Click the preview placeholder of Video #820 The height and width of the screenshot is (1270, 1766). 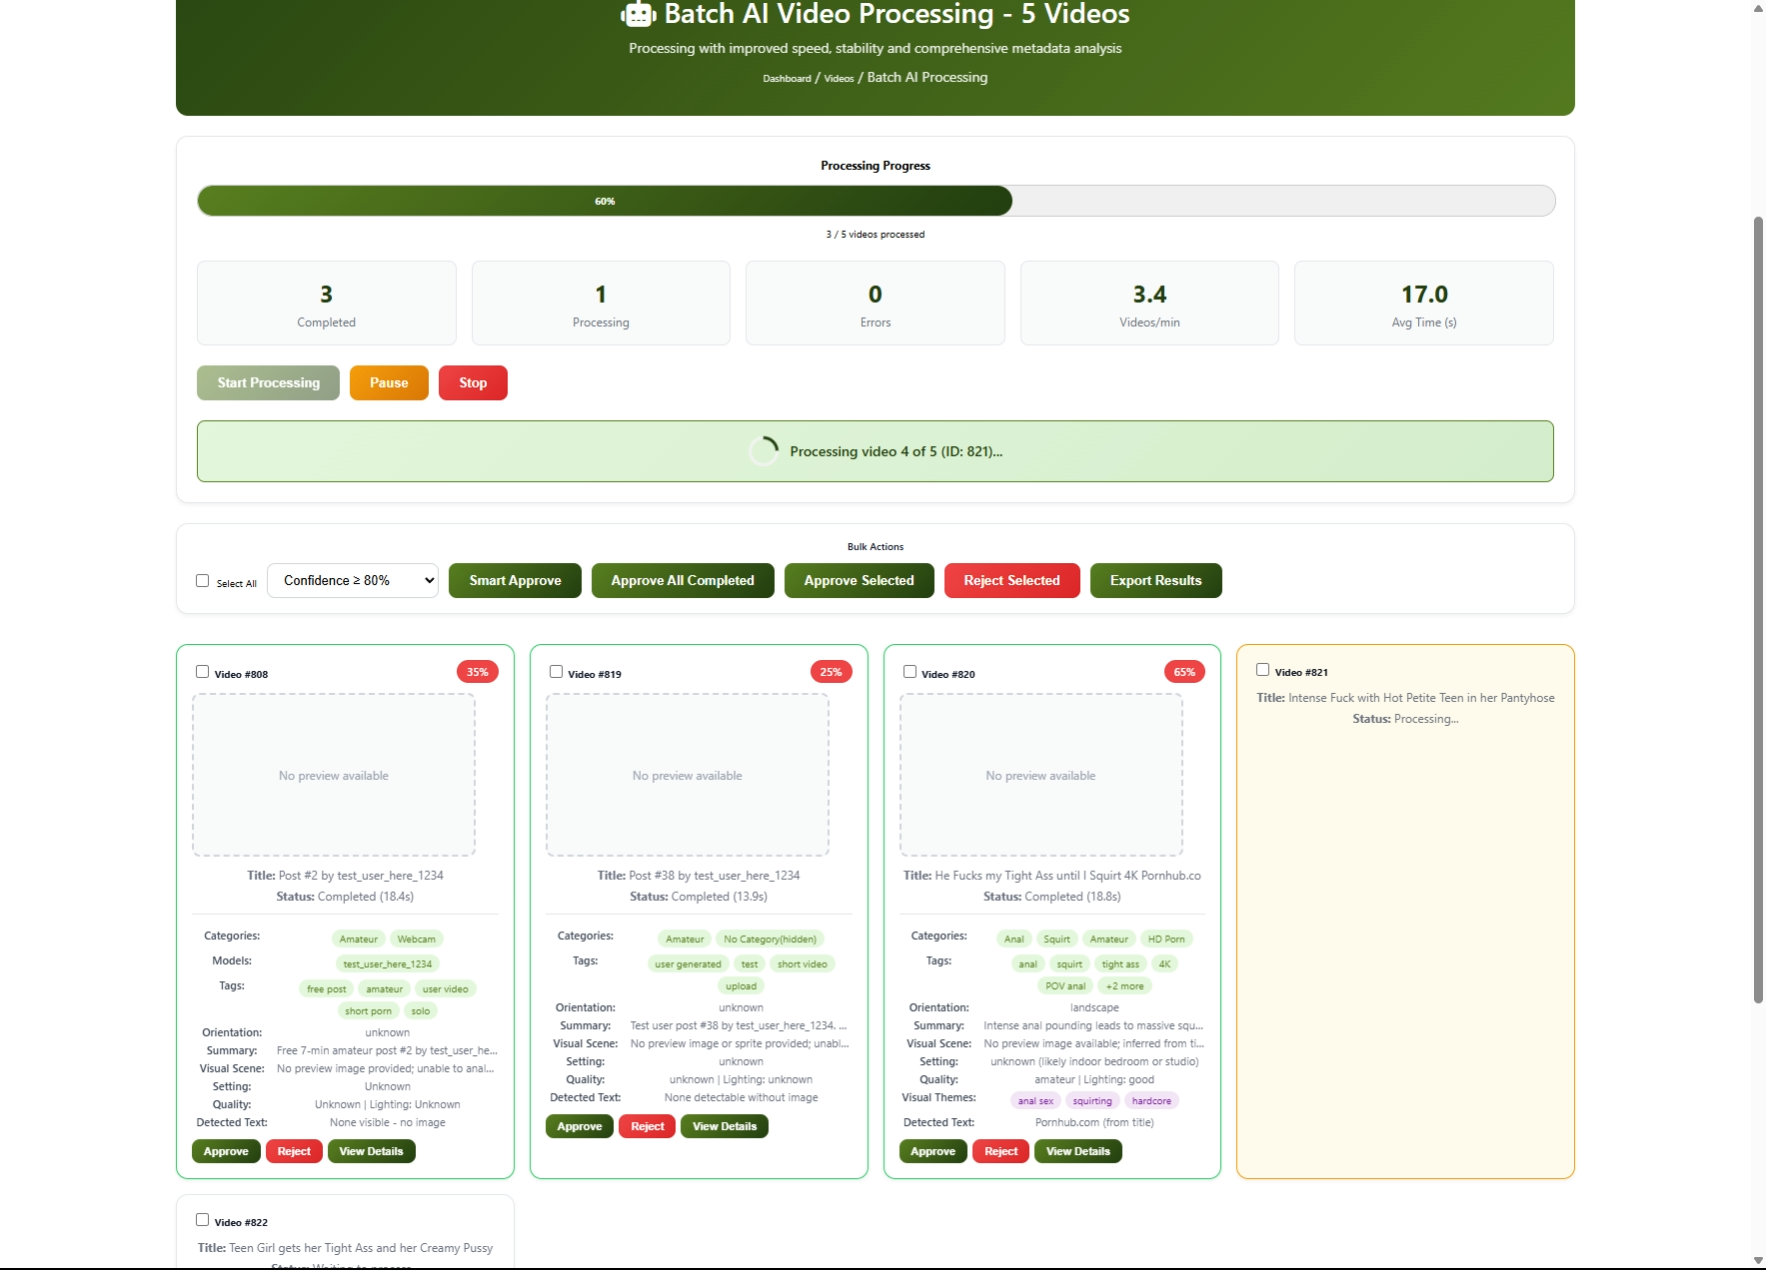point(1040,775)
